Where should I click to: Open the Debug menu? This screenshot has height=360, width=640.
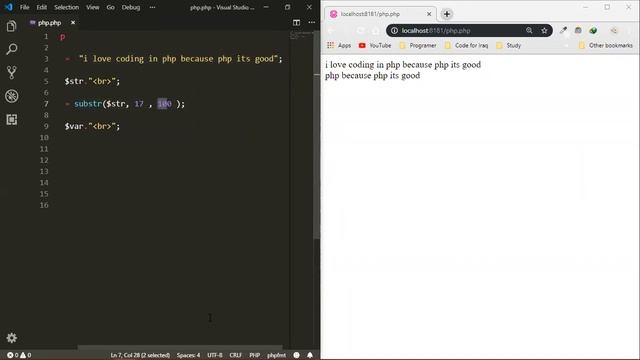[x=131, y=7]
